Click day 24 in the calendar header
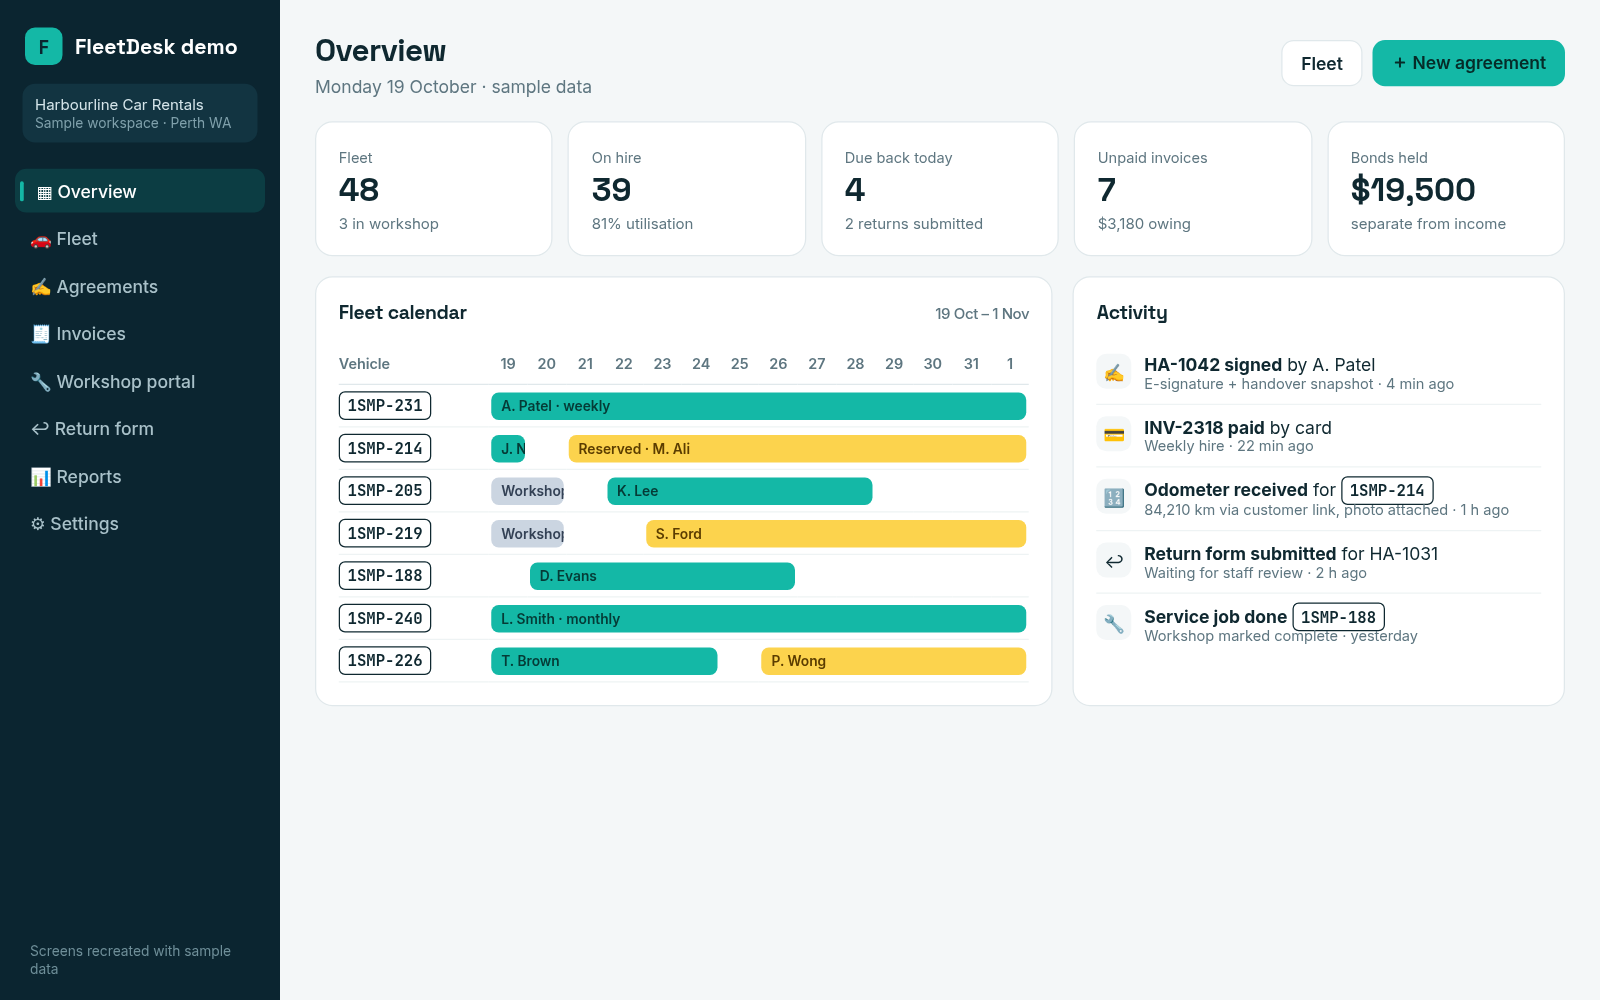 (701, 364)
